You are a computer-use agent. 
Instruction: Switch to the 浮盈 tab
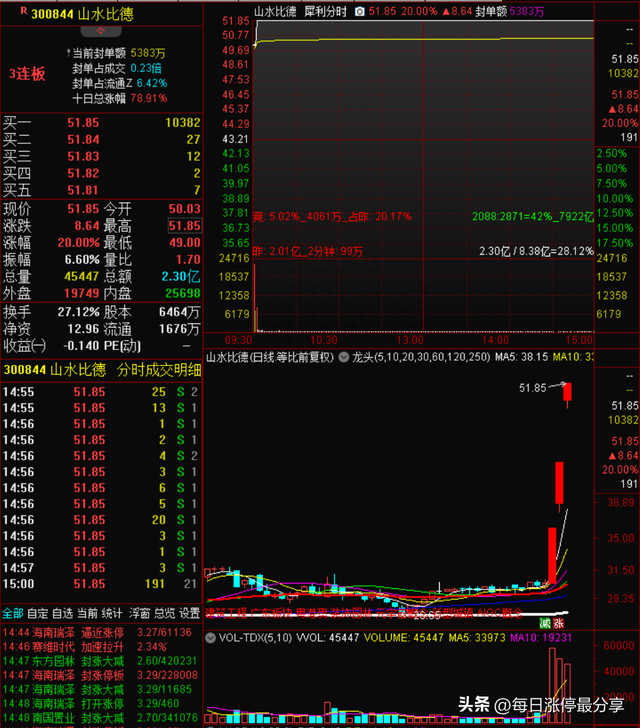pos(139,612)
